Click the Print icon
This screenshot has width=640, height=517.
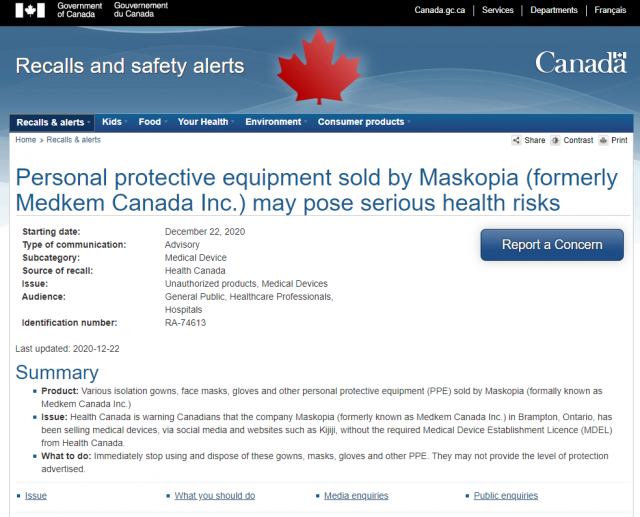pos(603,140)
